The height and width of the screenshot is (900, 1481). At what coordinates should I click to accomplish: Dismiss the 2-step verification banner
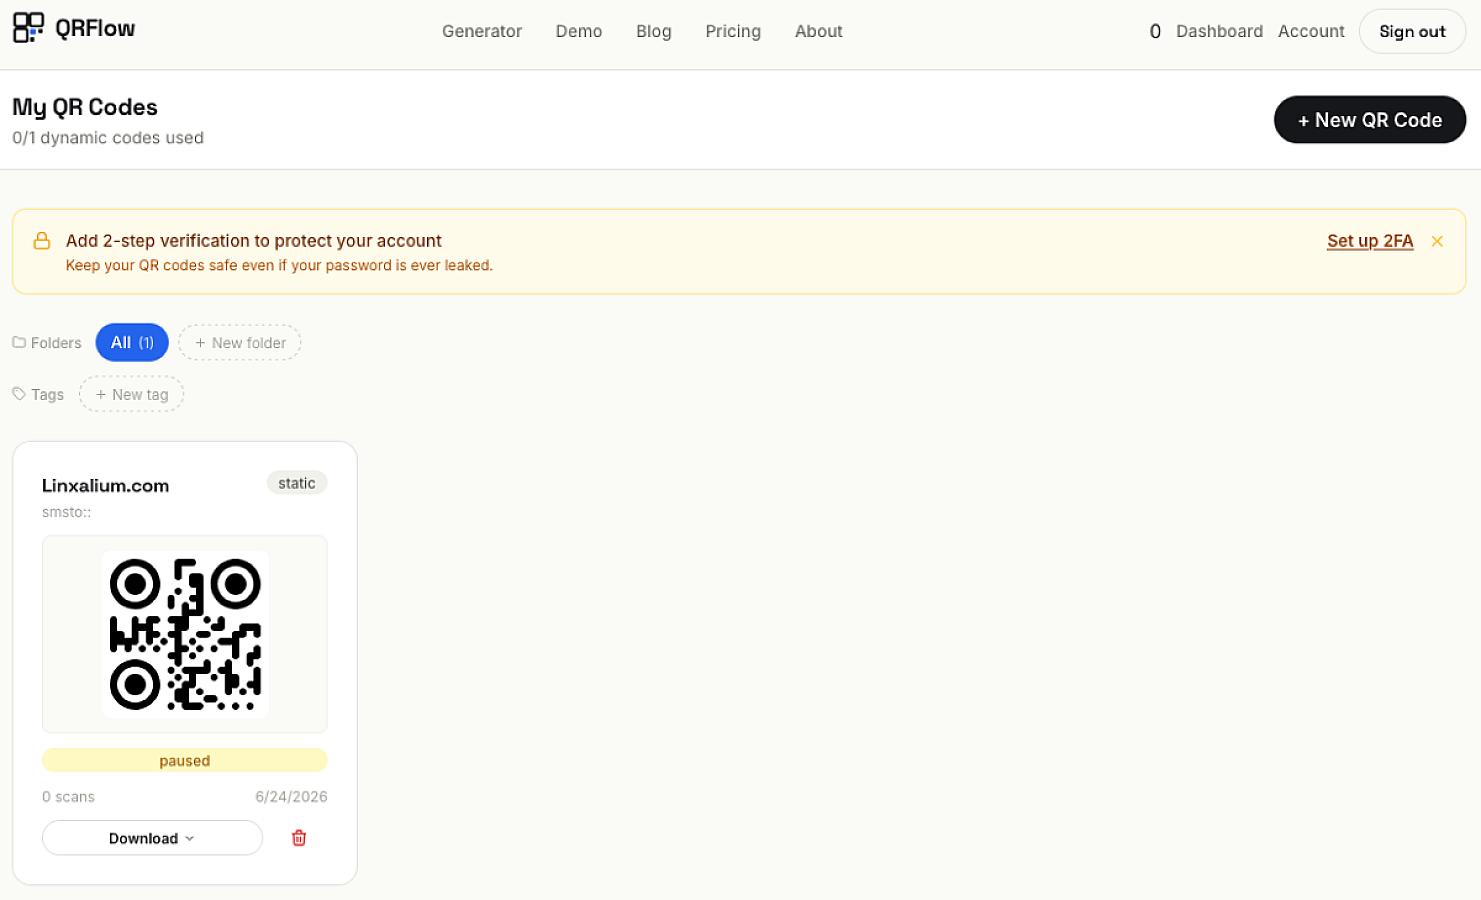pos(1437,241)
